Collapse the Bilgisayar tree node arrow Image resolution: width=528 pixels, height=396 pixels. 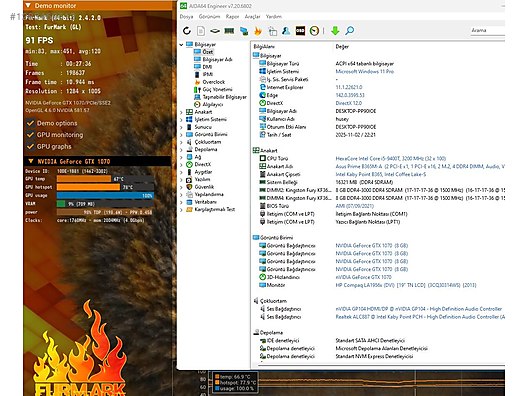[x=181, y=44]
